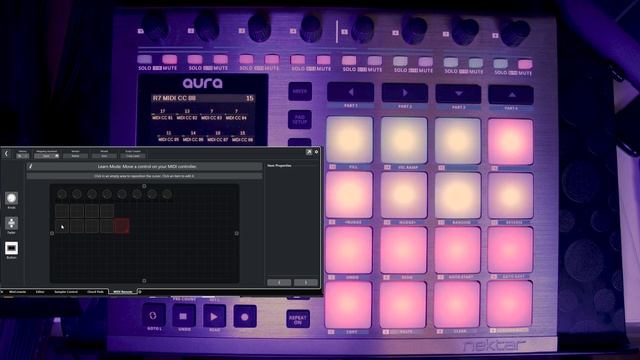
Task: Click the REPEAT ON button on the Aura
Action: 298,318
